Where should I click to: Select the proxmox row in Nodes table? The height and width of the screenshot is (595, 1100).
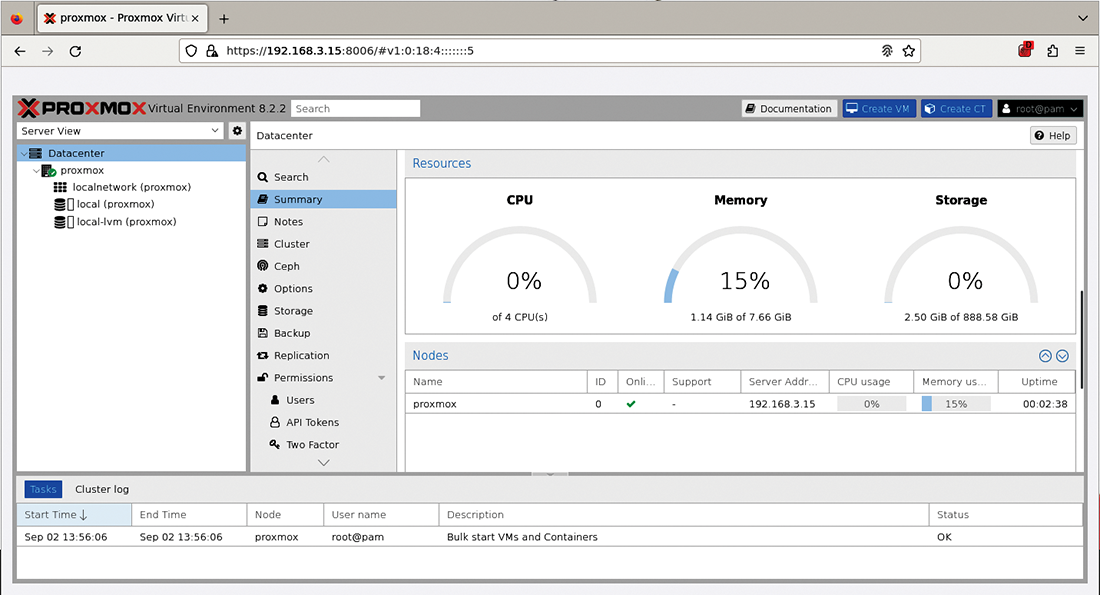(740, 404)
